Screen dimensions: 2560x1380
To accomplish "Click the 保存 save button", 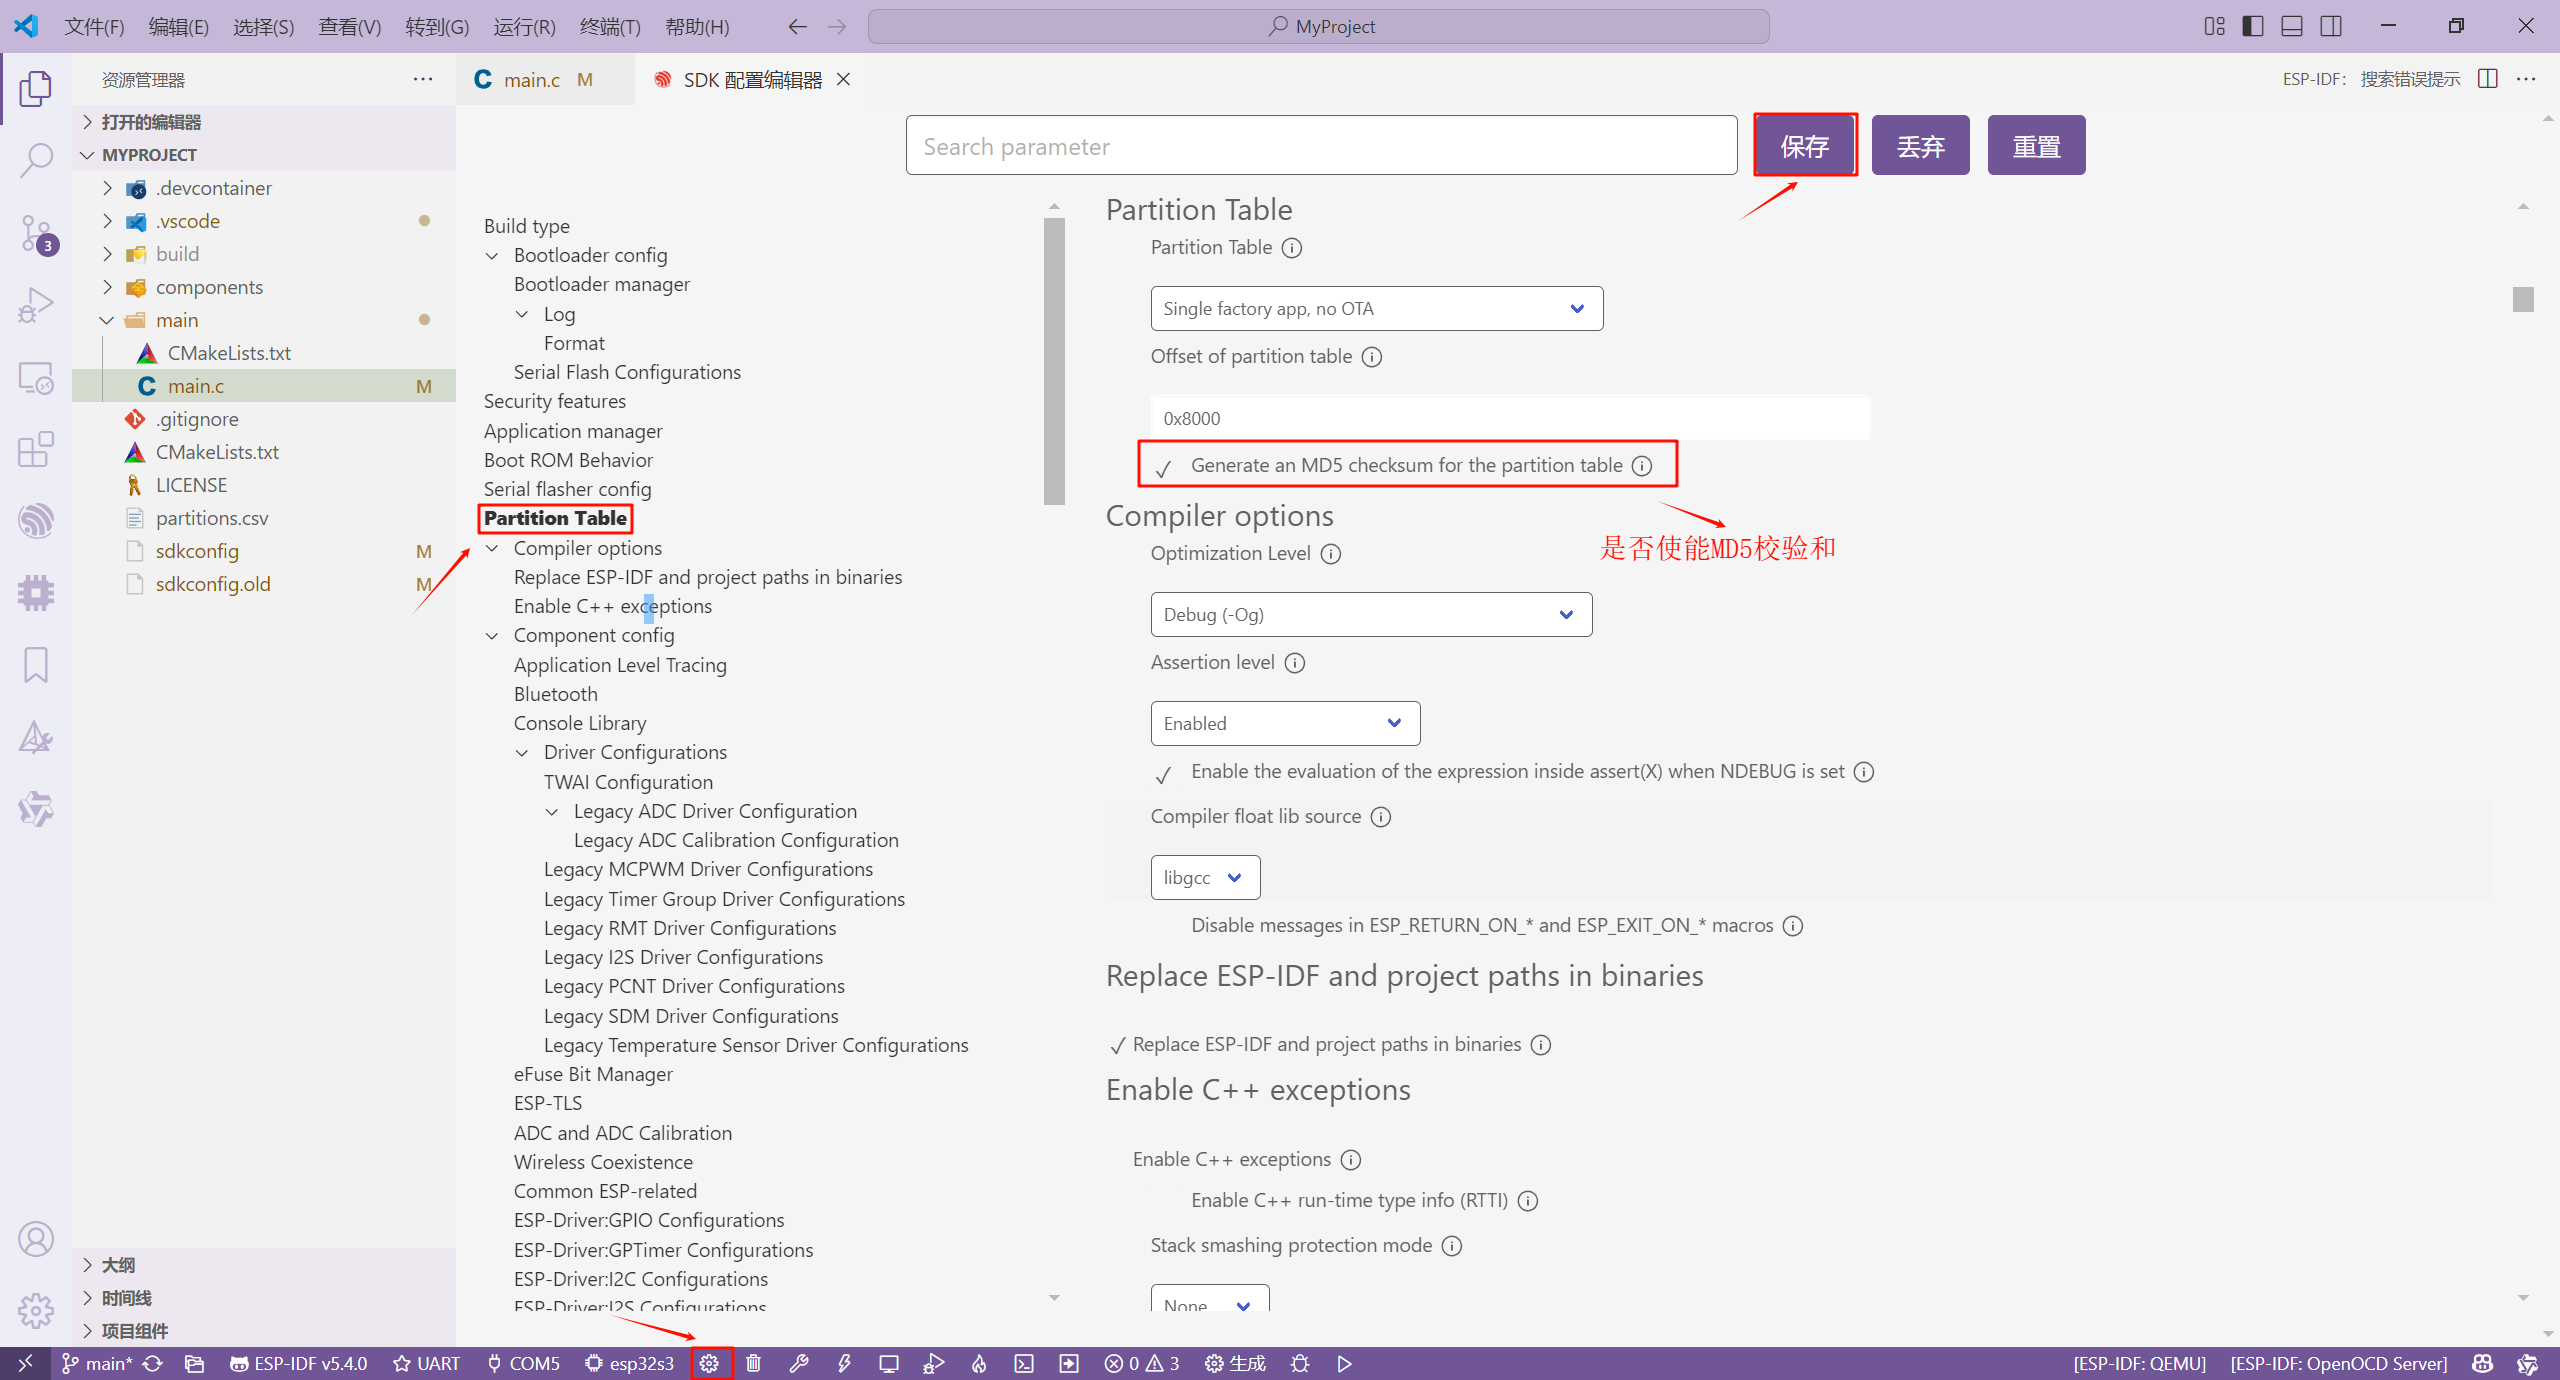I will point(1804,146).
